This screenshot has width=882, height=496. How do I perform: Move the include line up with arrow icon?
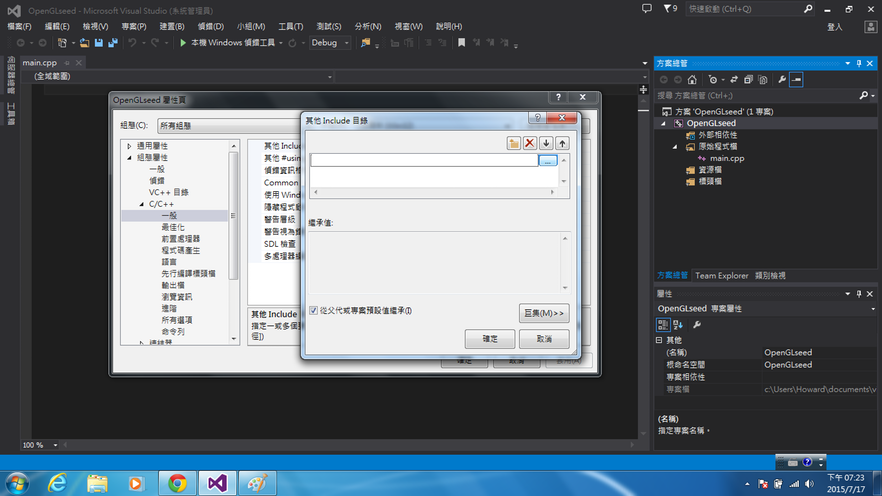click(562, 143)
